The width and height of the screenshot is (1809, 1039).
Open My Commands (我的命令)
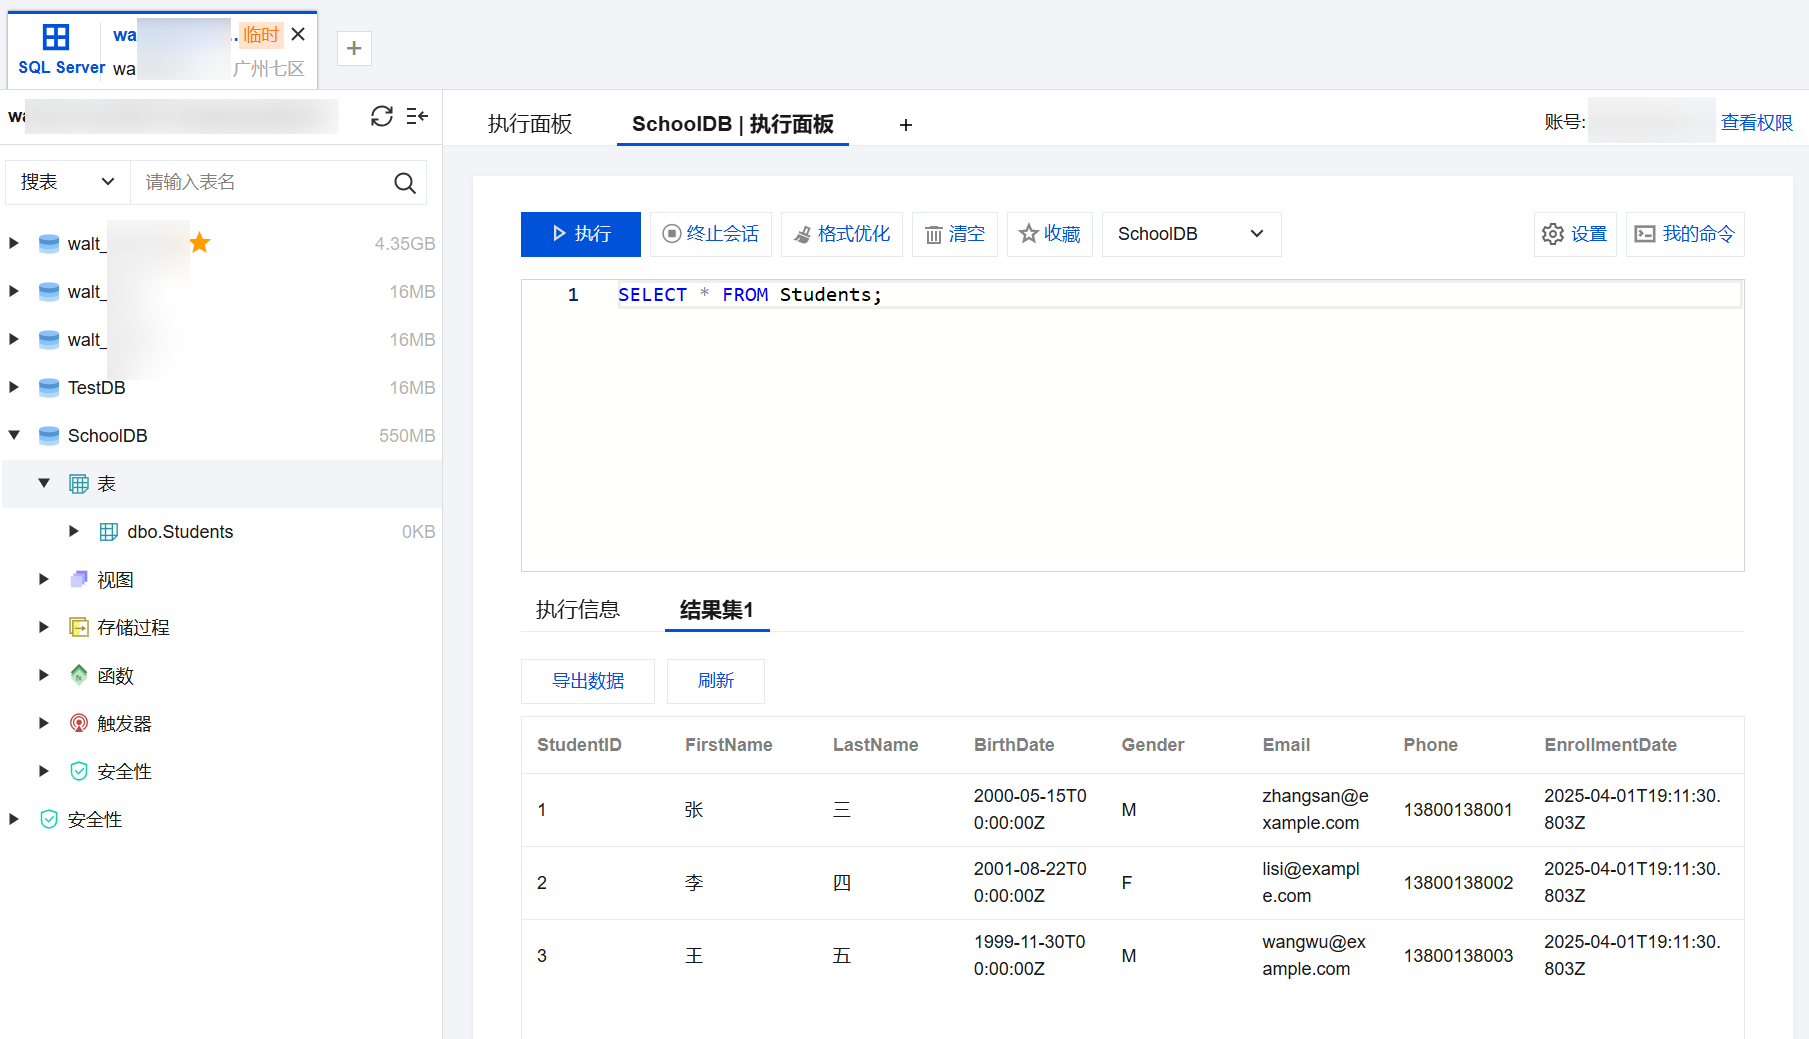tap(1684, 234)
